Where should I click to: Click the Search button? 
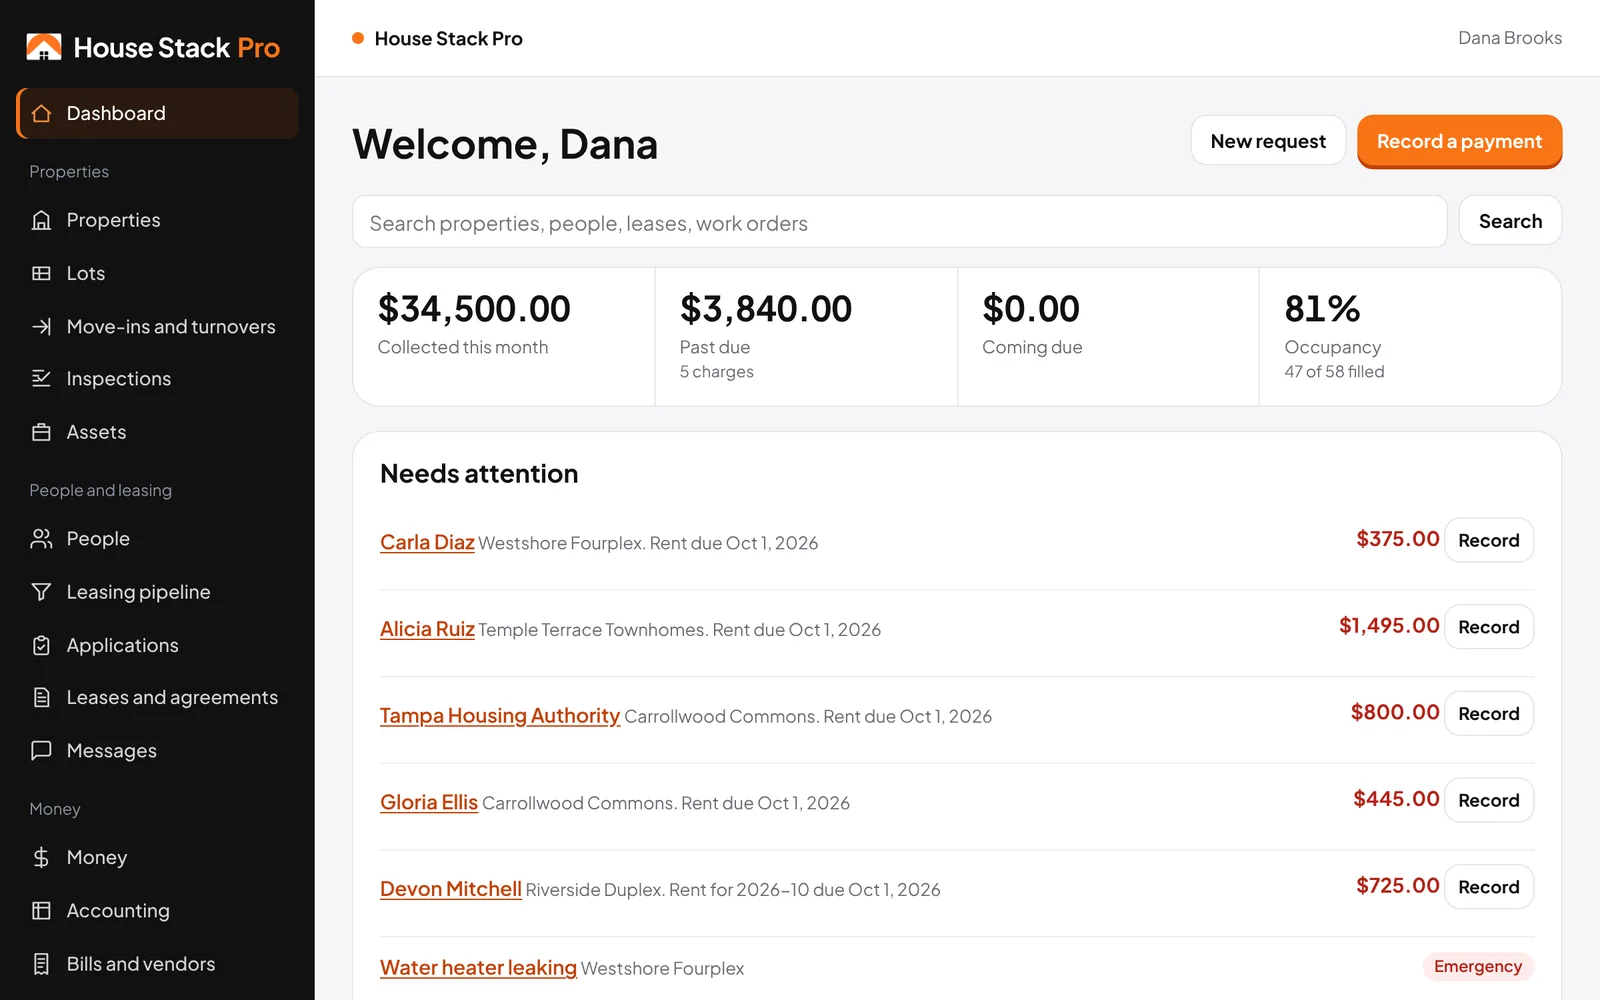[1510, 221]
